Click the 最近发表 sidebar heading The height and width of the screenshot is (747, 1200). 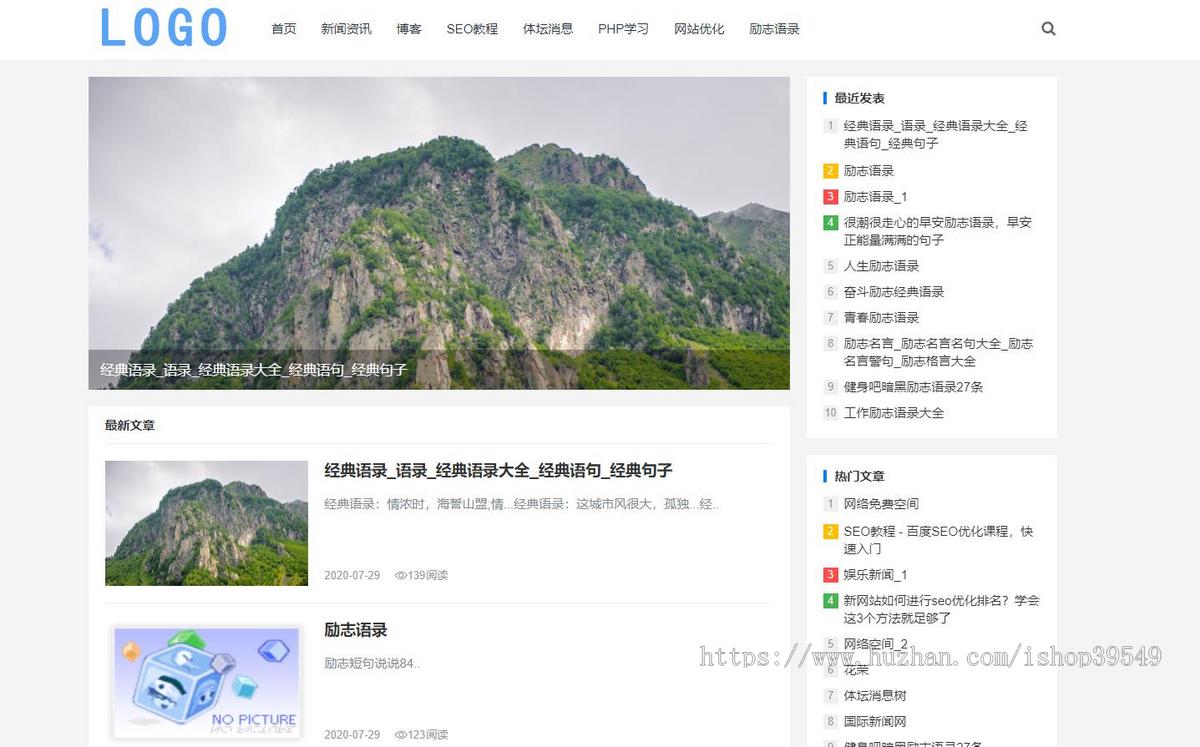click(x=859, y=98)
